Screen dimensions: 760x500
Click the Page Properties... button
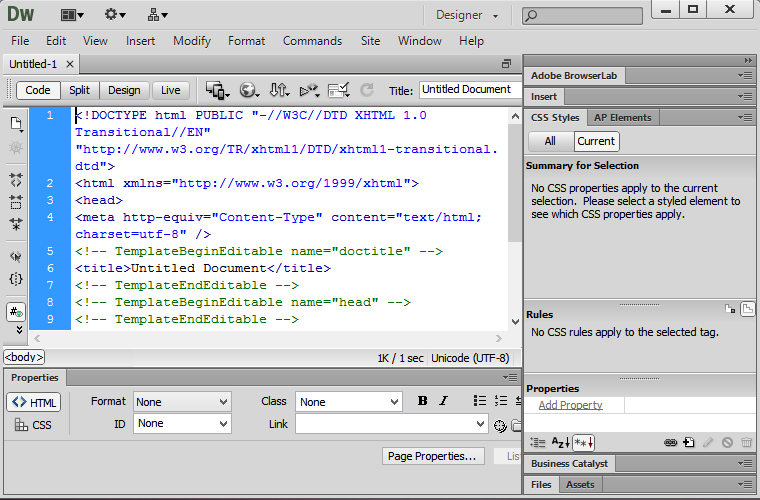click(x=433, y=456)
